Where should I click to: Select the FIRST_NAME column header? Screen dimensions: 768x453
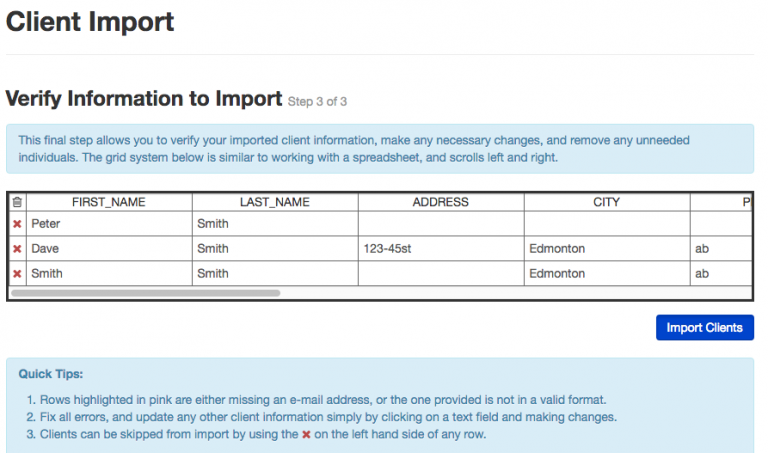pos(109,202)
